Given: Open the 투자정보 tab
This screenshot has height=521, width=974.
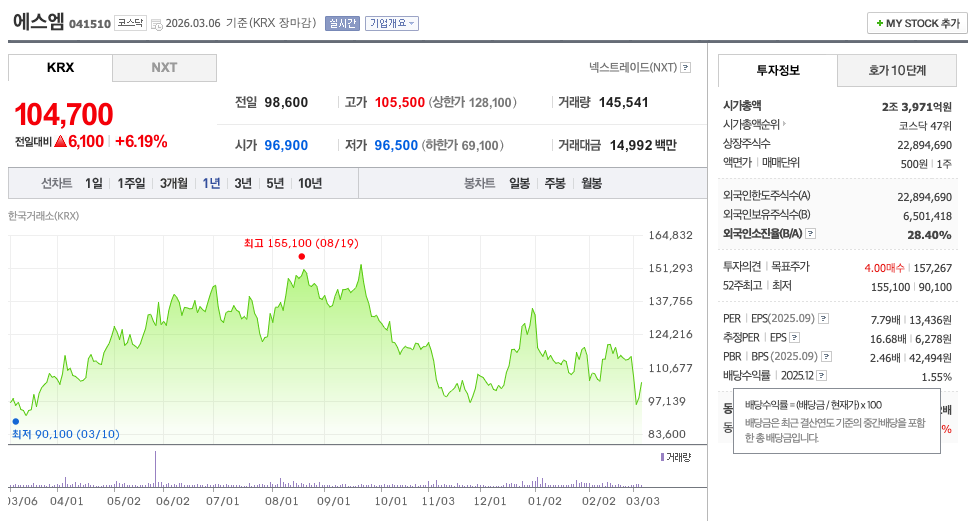Looking at the screenshot, I should (778, 70).
